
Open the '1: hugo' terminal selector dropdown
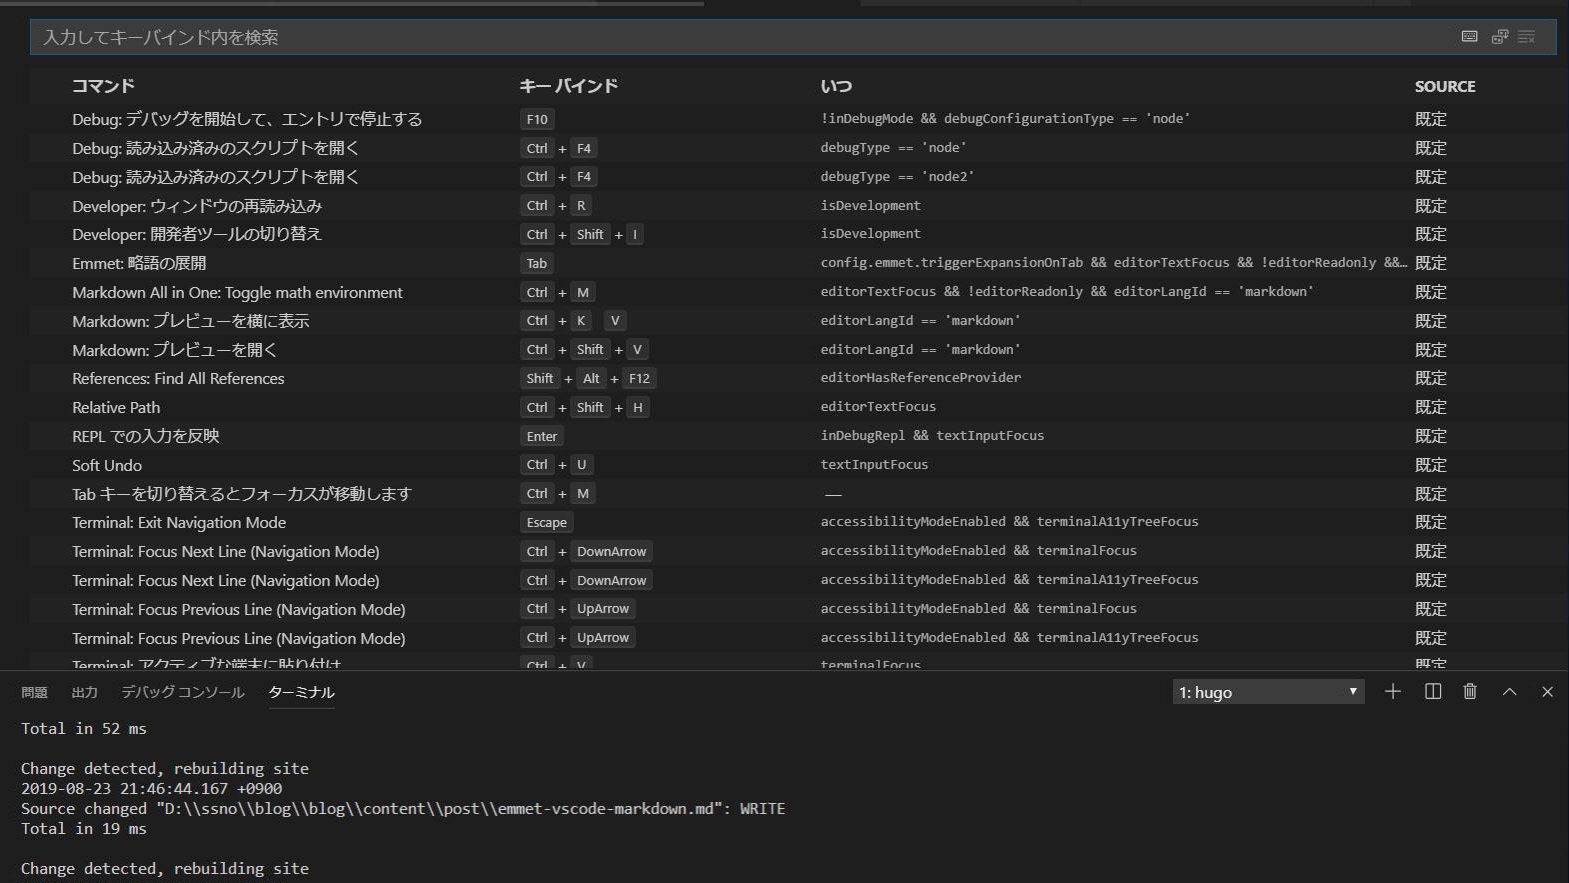(x=1268, y=692)
